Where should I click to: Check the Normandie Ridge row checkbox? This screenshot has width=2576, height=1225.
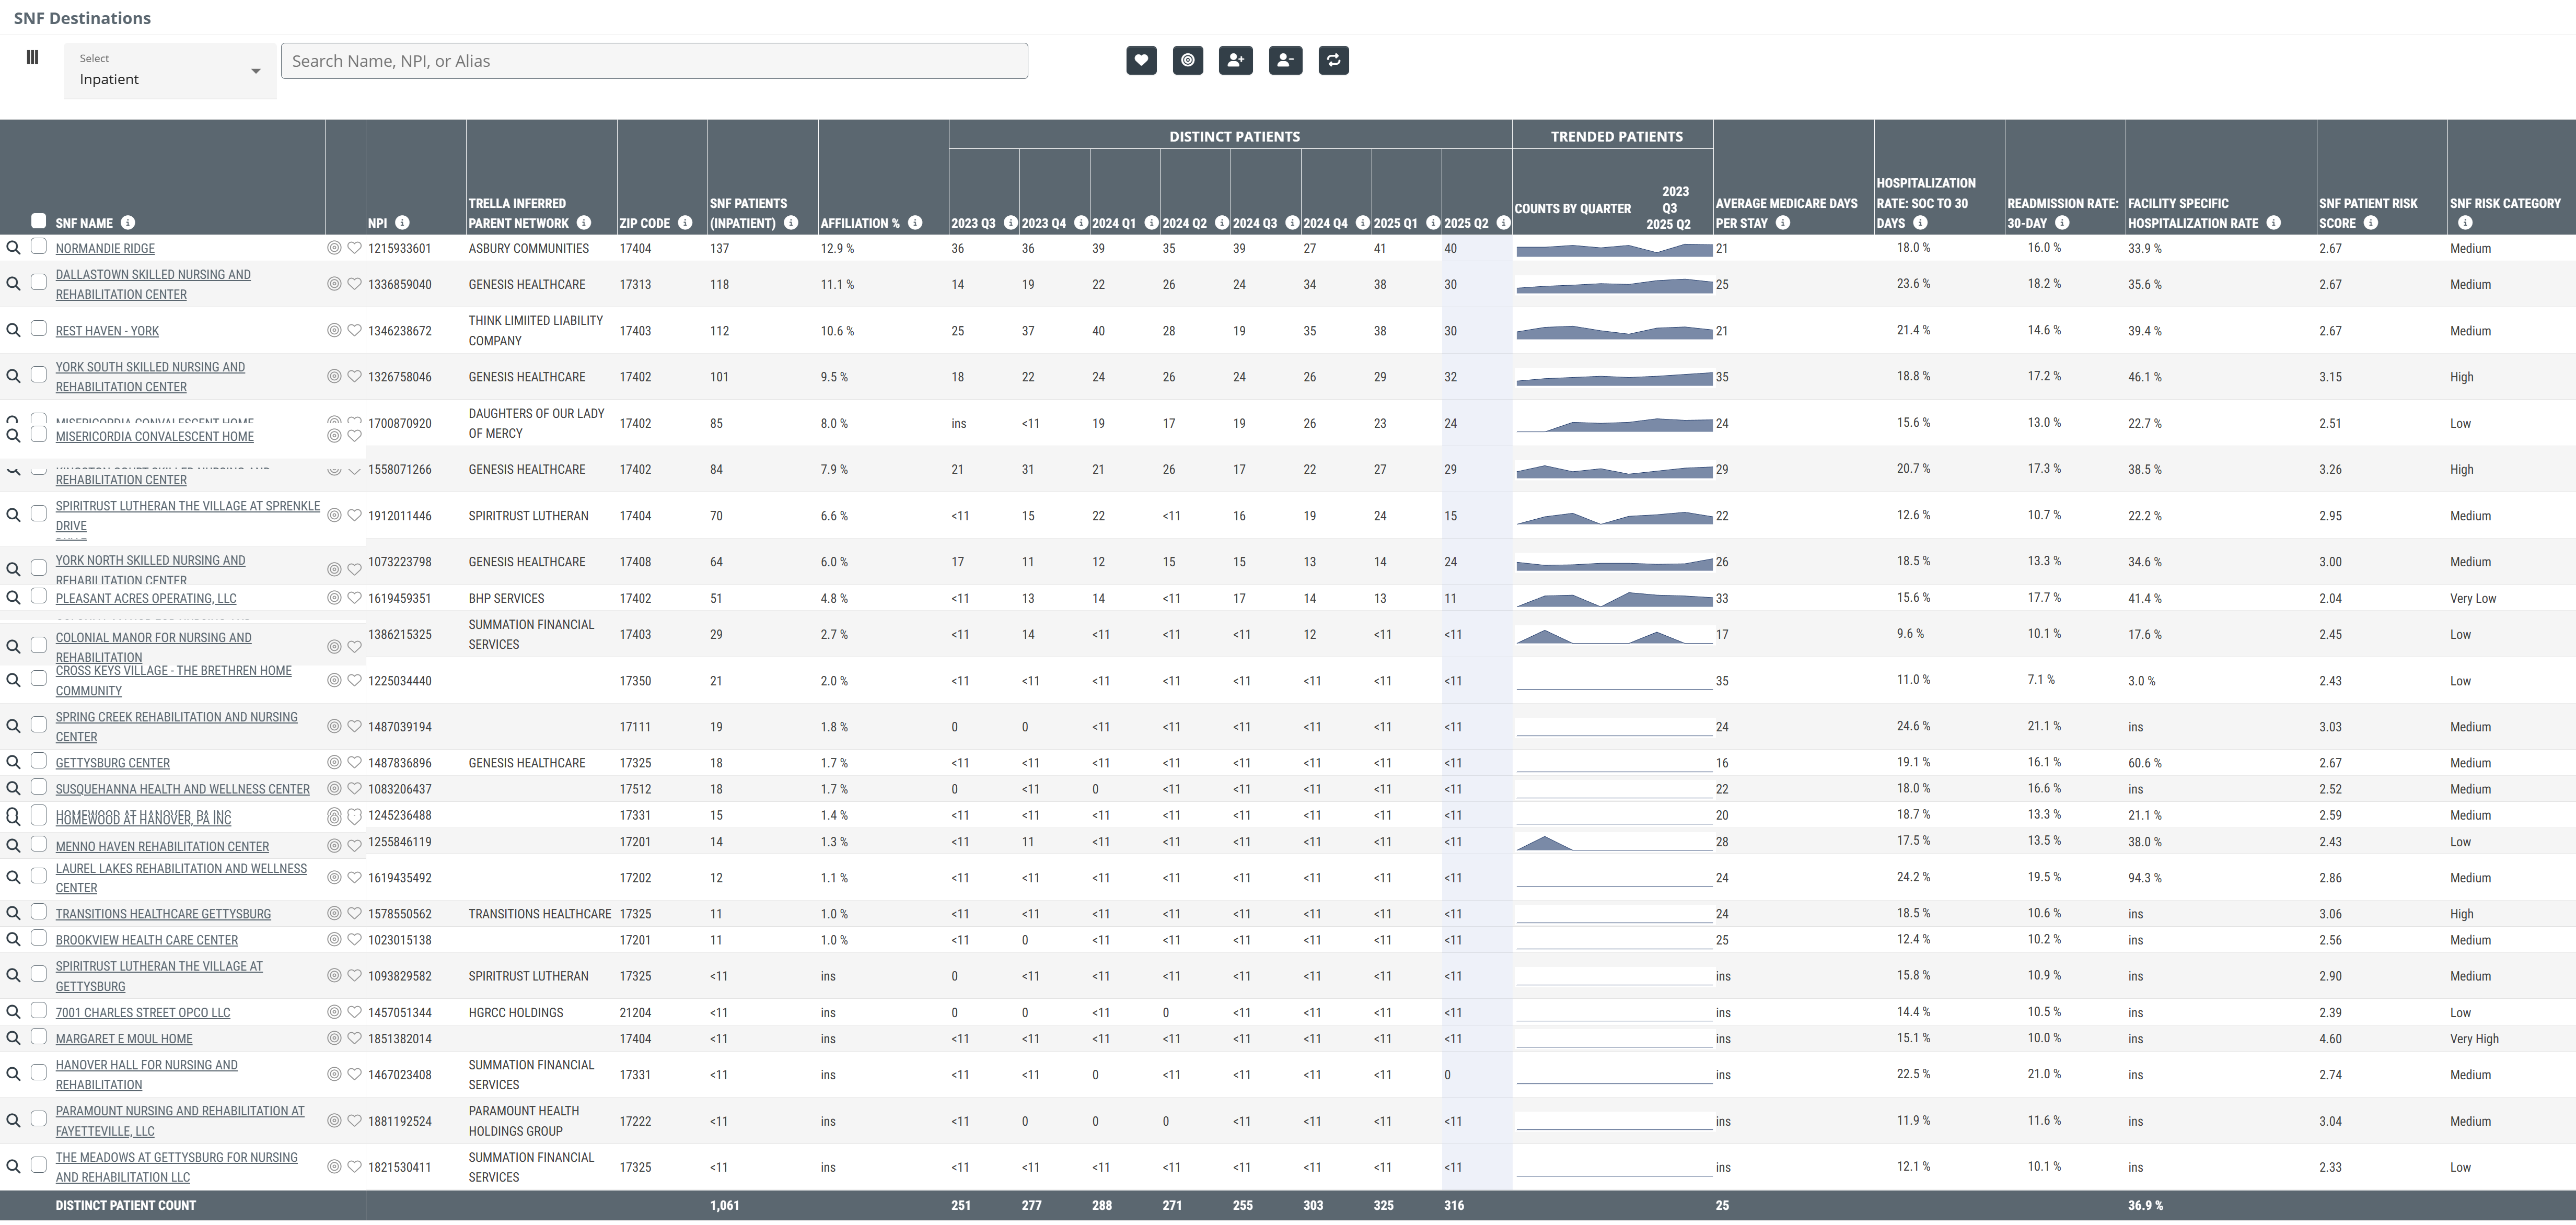38,247
